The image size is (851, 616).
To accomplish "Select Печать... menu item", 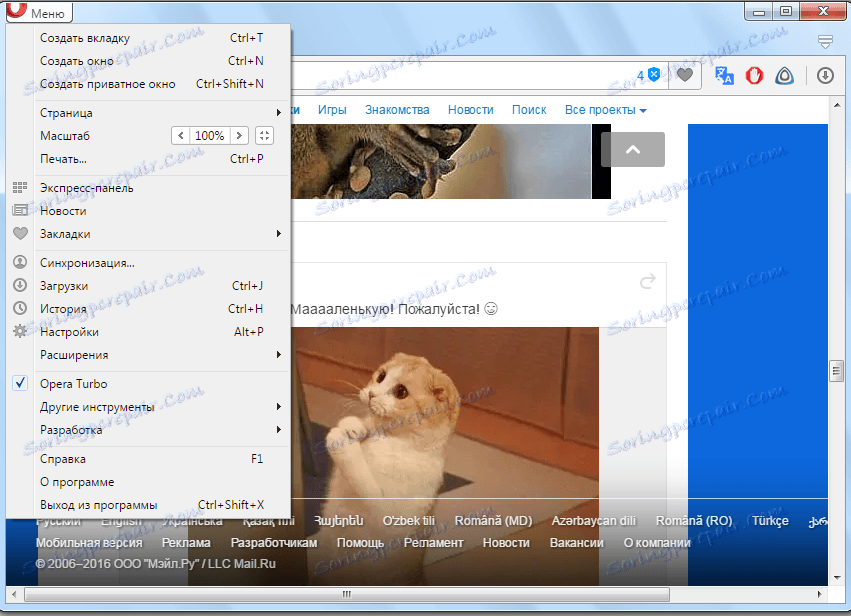I will pos(161,158).
